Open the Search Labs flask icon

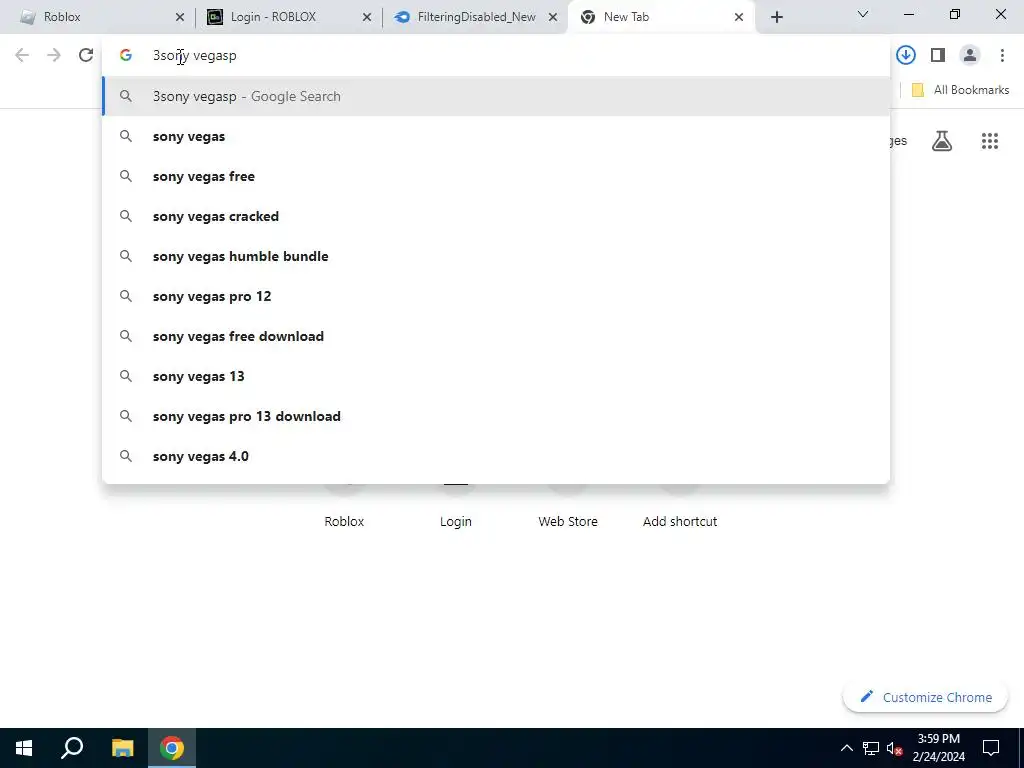click(942, 141)
